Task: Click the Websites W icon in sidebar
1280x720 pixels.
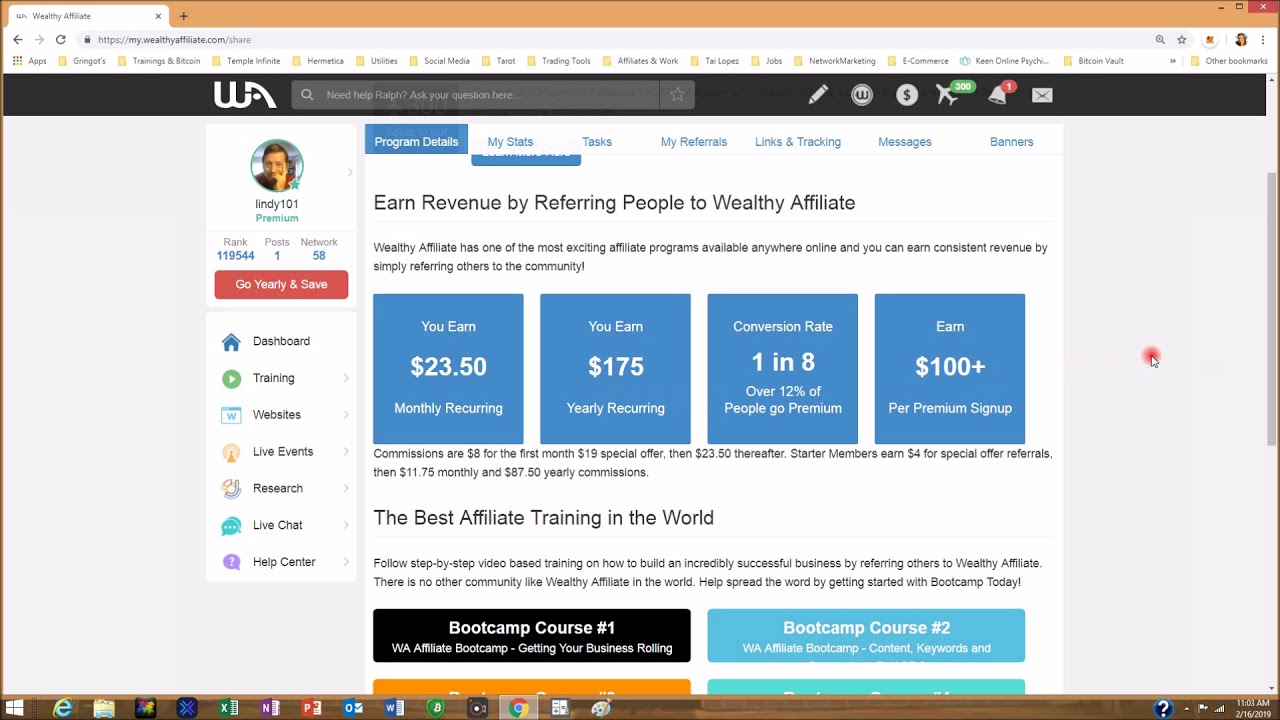Action: [231, 415]
